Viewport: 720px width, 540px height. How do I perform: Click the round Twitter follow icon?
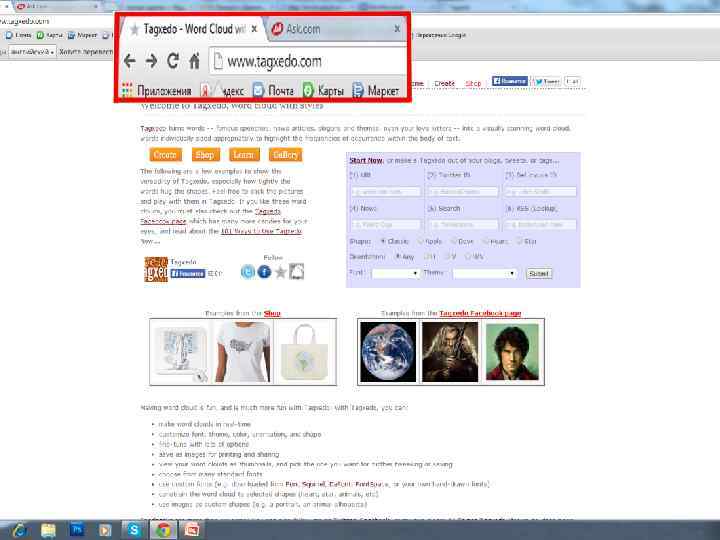click(x=248, y=272)
